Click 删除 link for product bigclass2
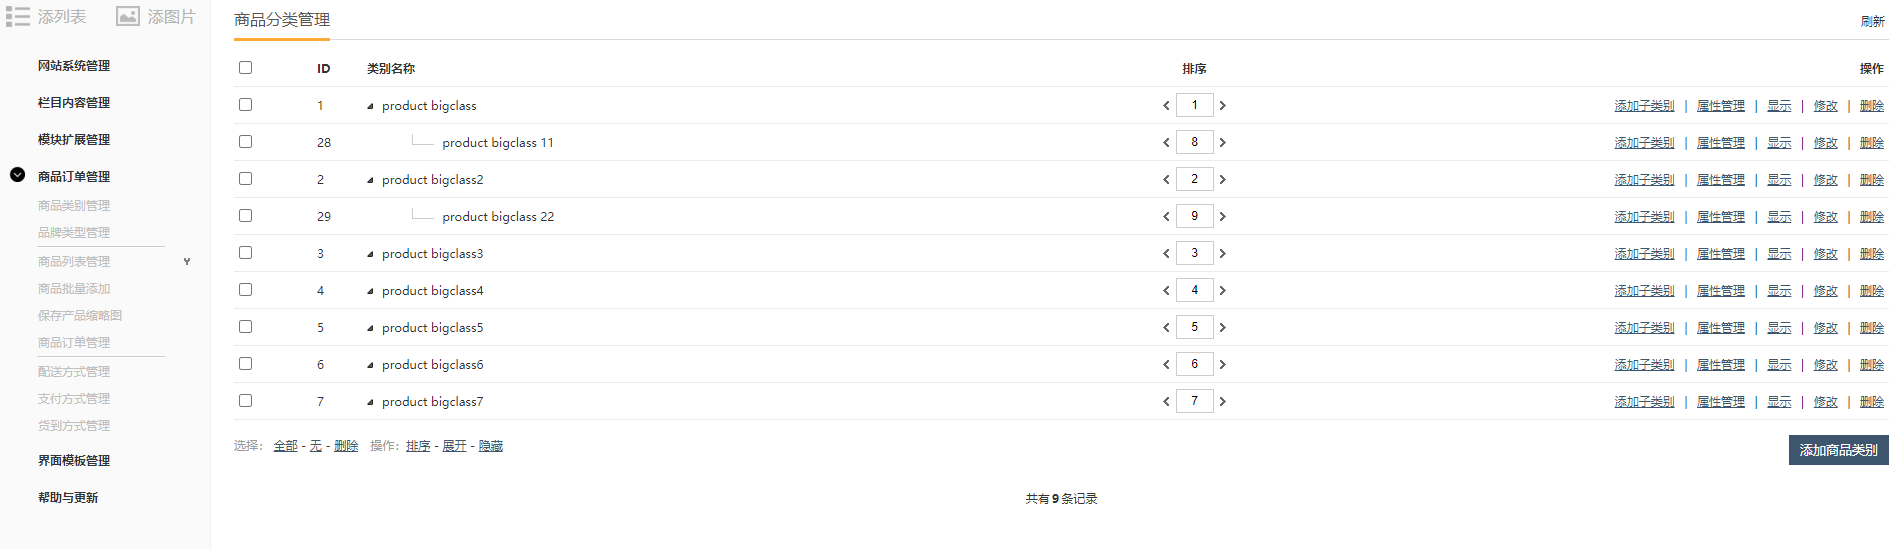Screen dimensions: 1898x549 pos(1872,180)
